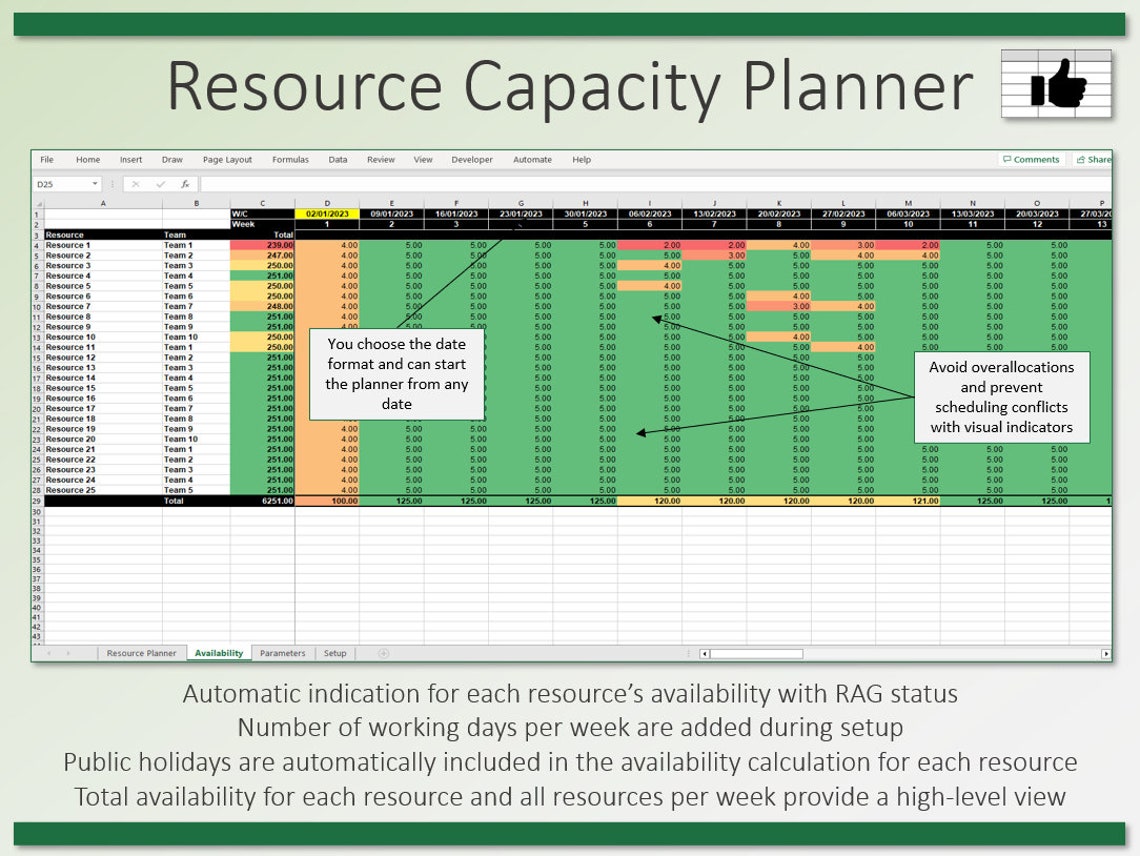The height and width of the screenshot is (856, 1140).
Task: Open the Comments panel
Action: [1032, 159]
